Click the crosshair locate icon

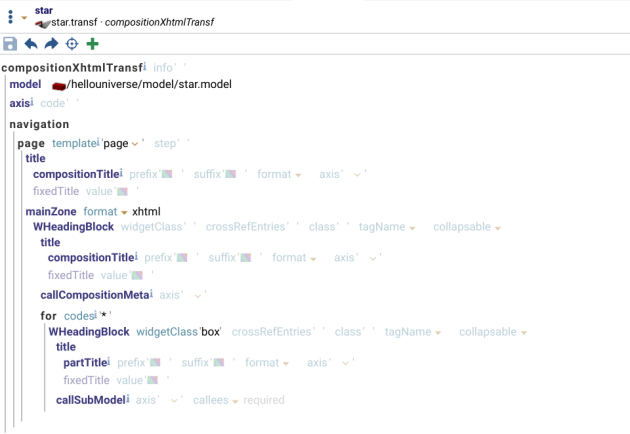coord(72,43)
